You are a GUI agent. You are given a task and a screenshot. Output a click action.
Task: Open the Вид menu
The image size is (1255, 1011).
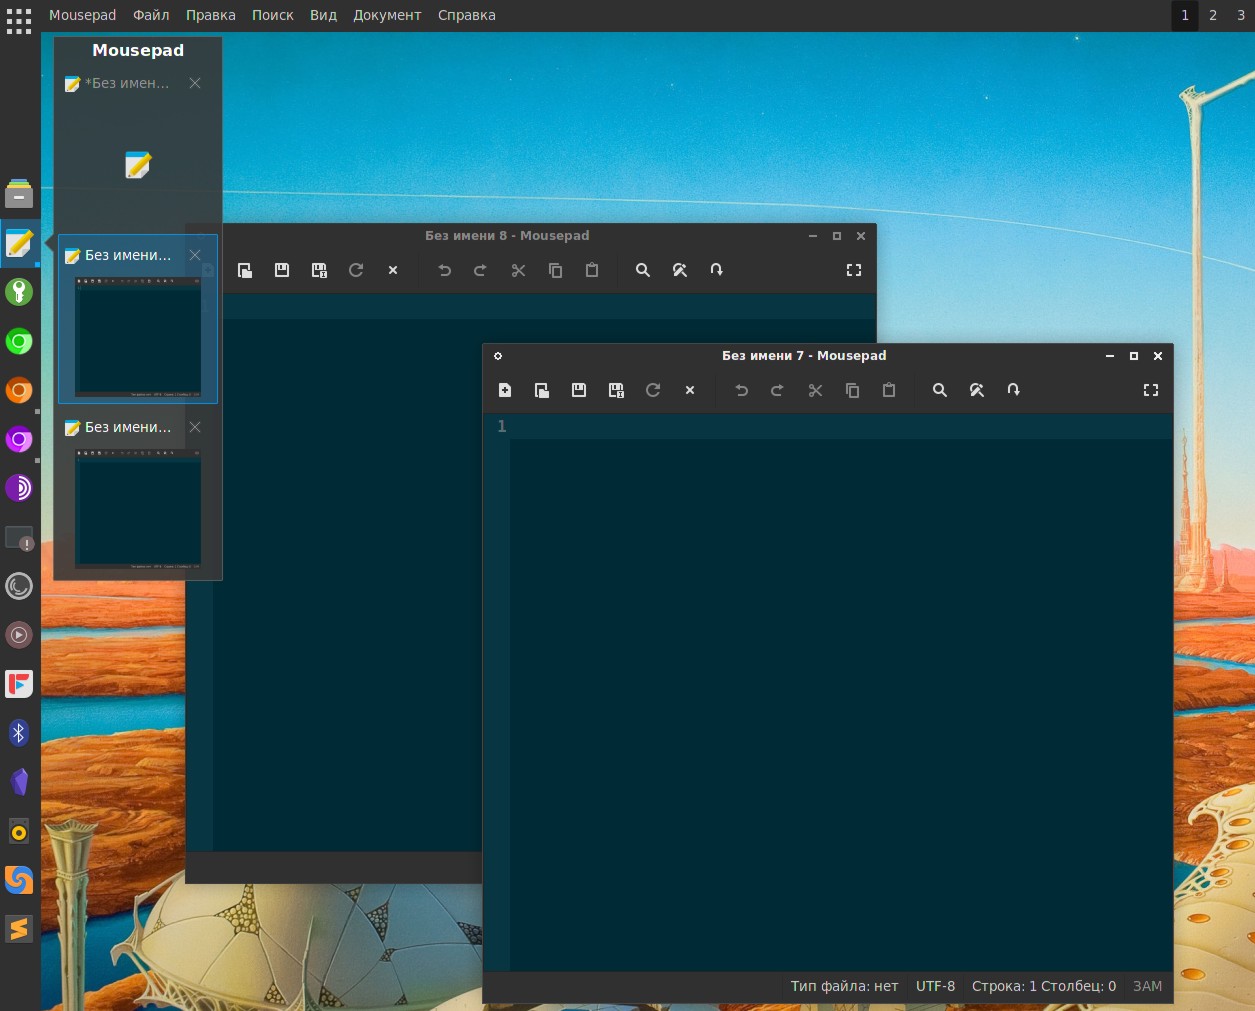pos(323,15)
